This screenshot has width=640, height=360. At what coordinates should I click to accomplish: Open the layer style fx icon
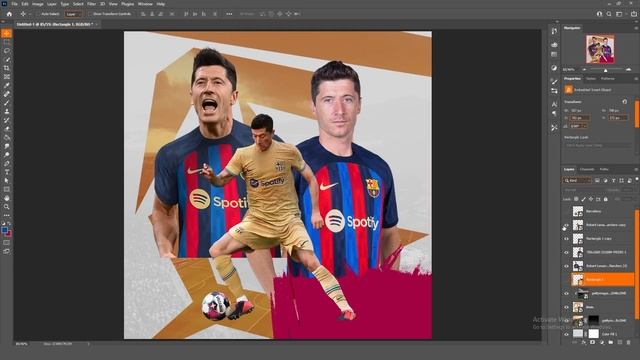click(584, 342)
